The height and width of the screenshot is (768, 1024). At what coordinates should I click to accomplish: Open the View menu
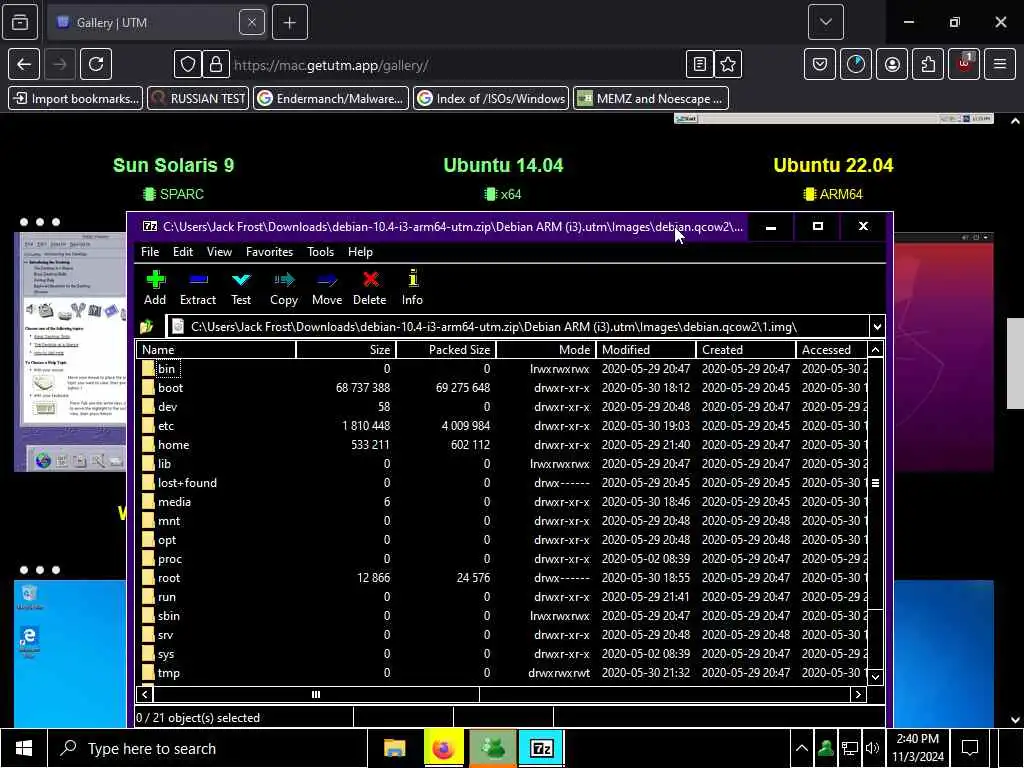[219, 251]
